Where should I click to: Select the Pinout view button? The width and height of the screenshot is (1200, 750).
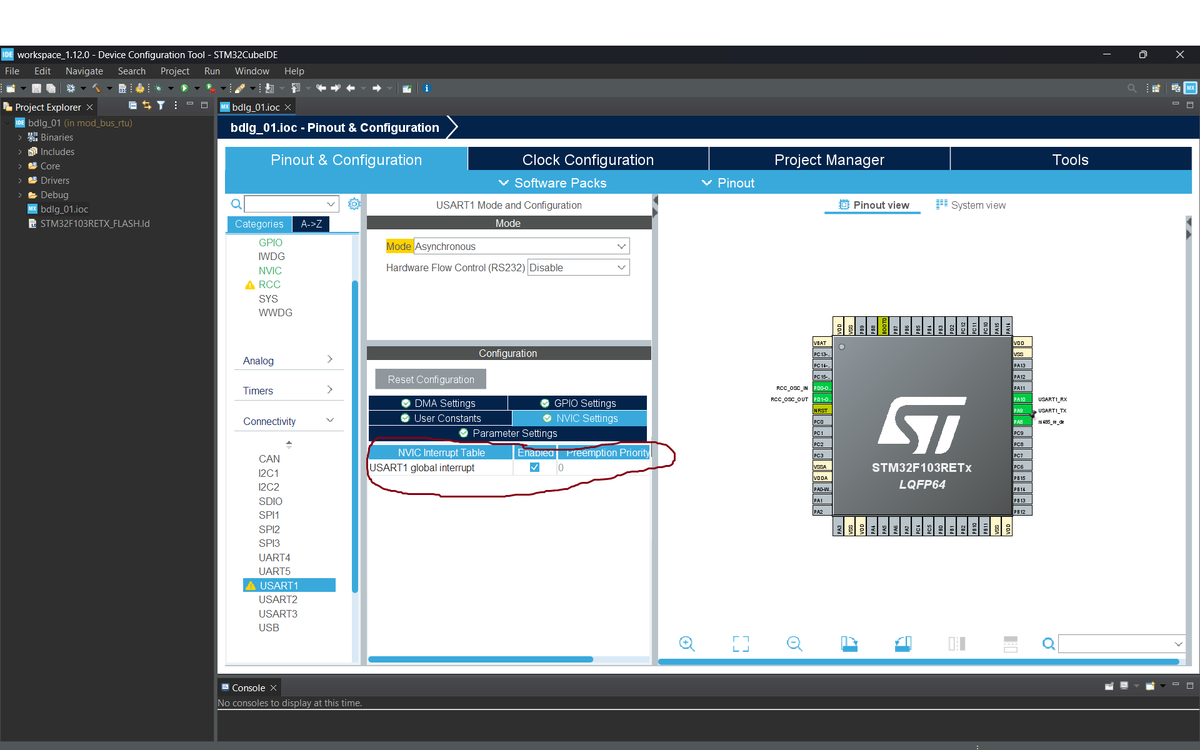(x=874, y=205)
